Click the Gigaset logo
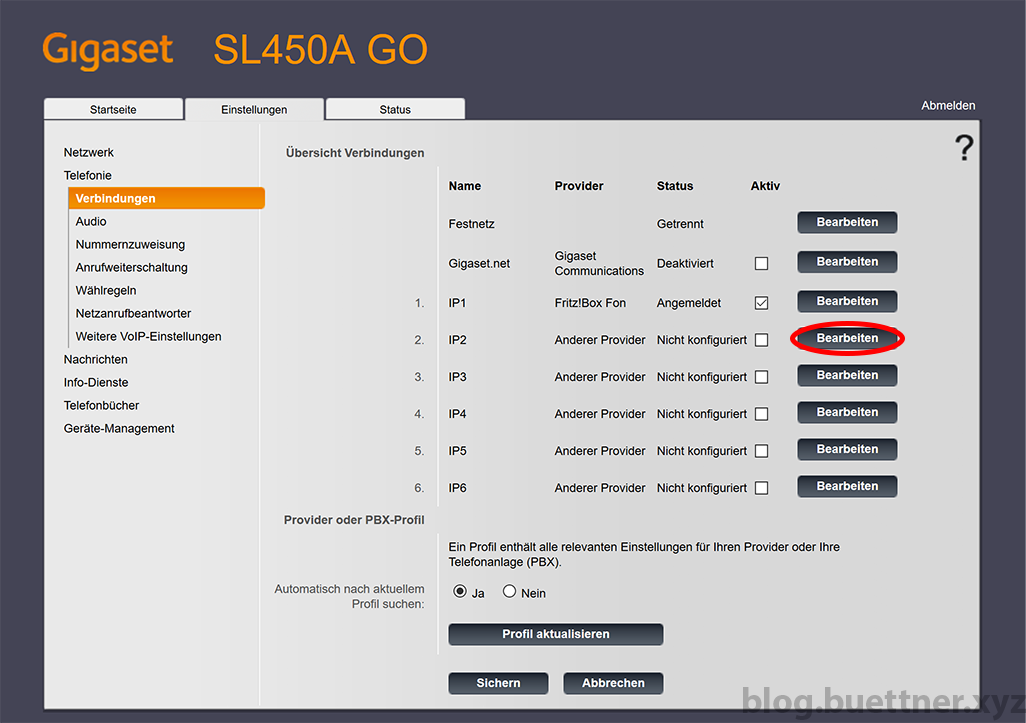The image size is (1026, 723). 108,50
